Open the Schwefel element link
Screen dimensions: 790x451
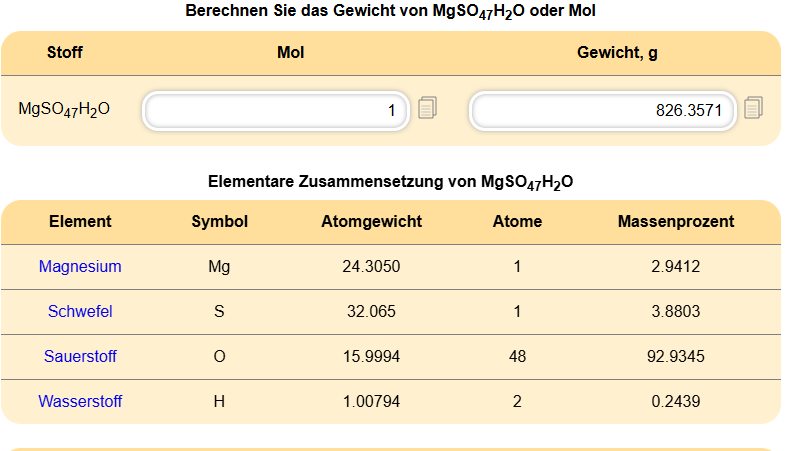[80, 311]
